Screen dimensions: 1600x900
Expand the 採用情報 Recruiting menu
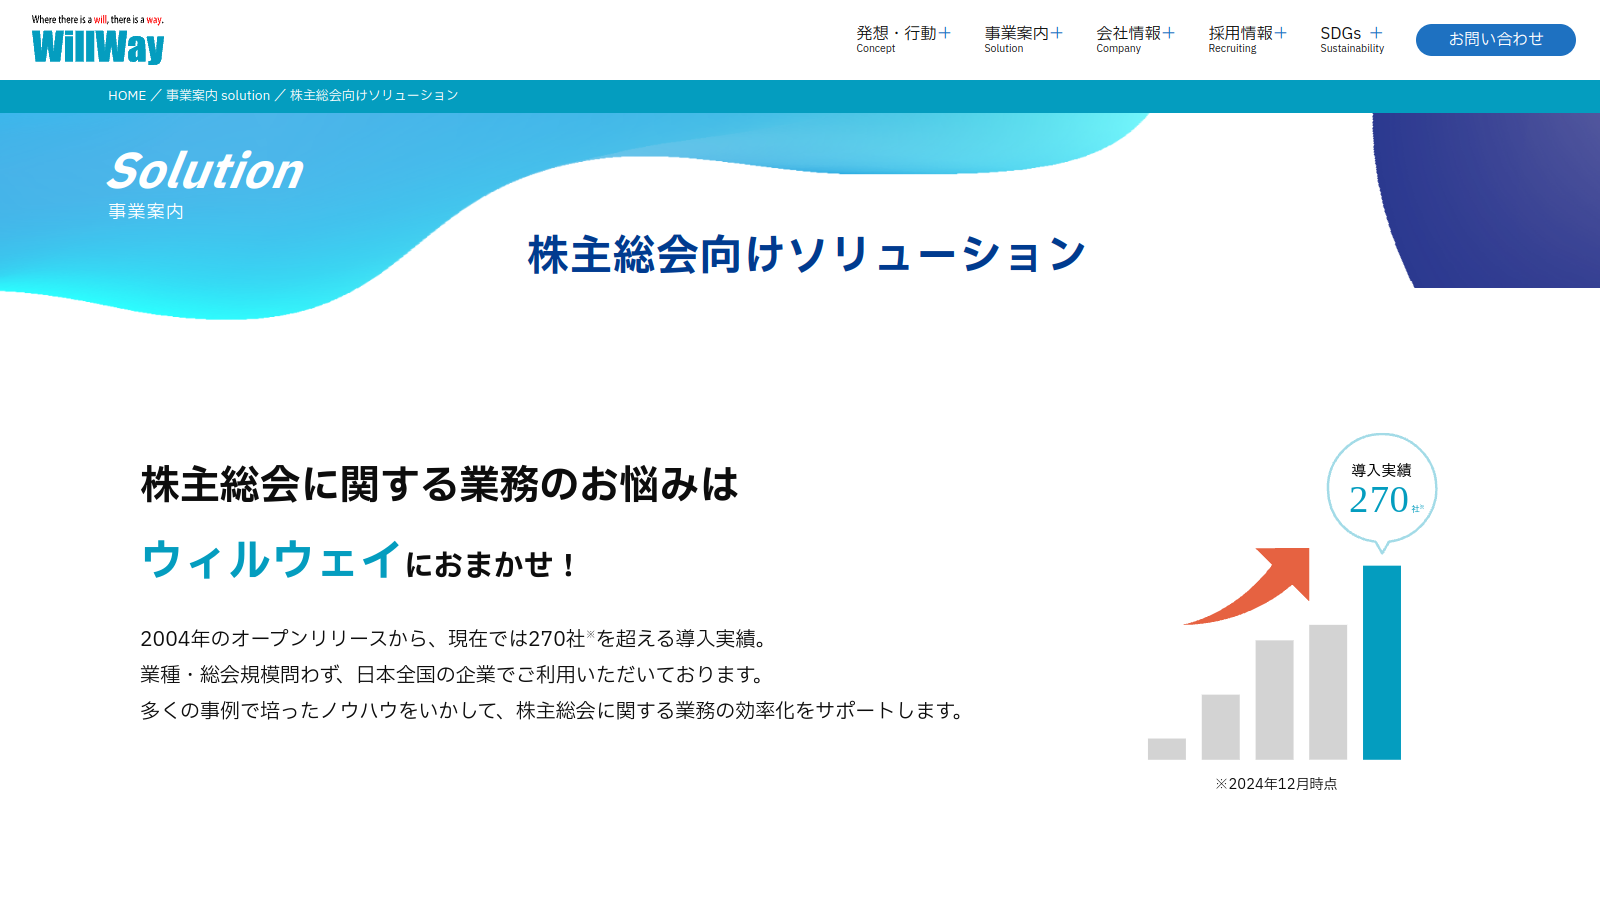point(1247,39)
